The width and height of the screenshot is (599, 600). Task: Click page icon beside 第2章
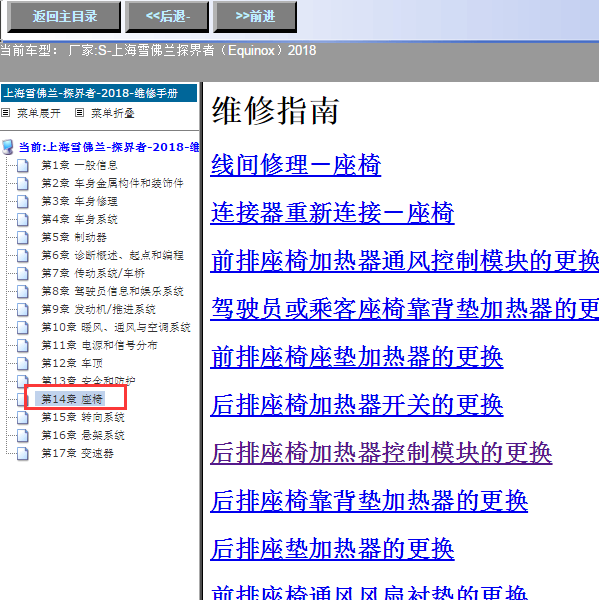coord(23,184)
